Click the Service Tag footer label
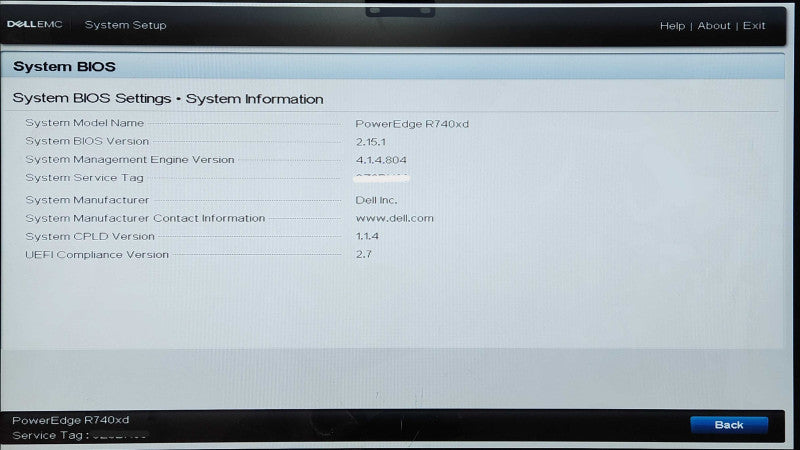Screen dimensions: 800x450 [x=51, y=435]
